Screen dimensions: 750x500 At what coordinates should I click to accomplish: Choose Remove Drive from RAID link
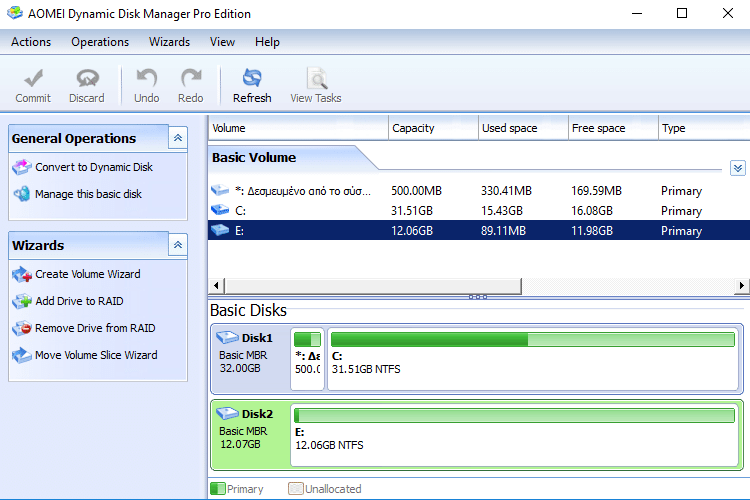pos(95,328)
